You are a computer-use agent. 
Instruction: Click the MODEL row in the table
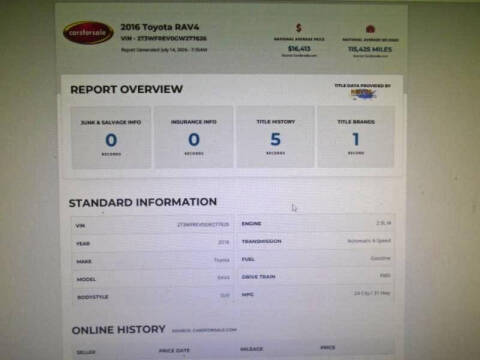click(152, 278)
